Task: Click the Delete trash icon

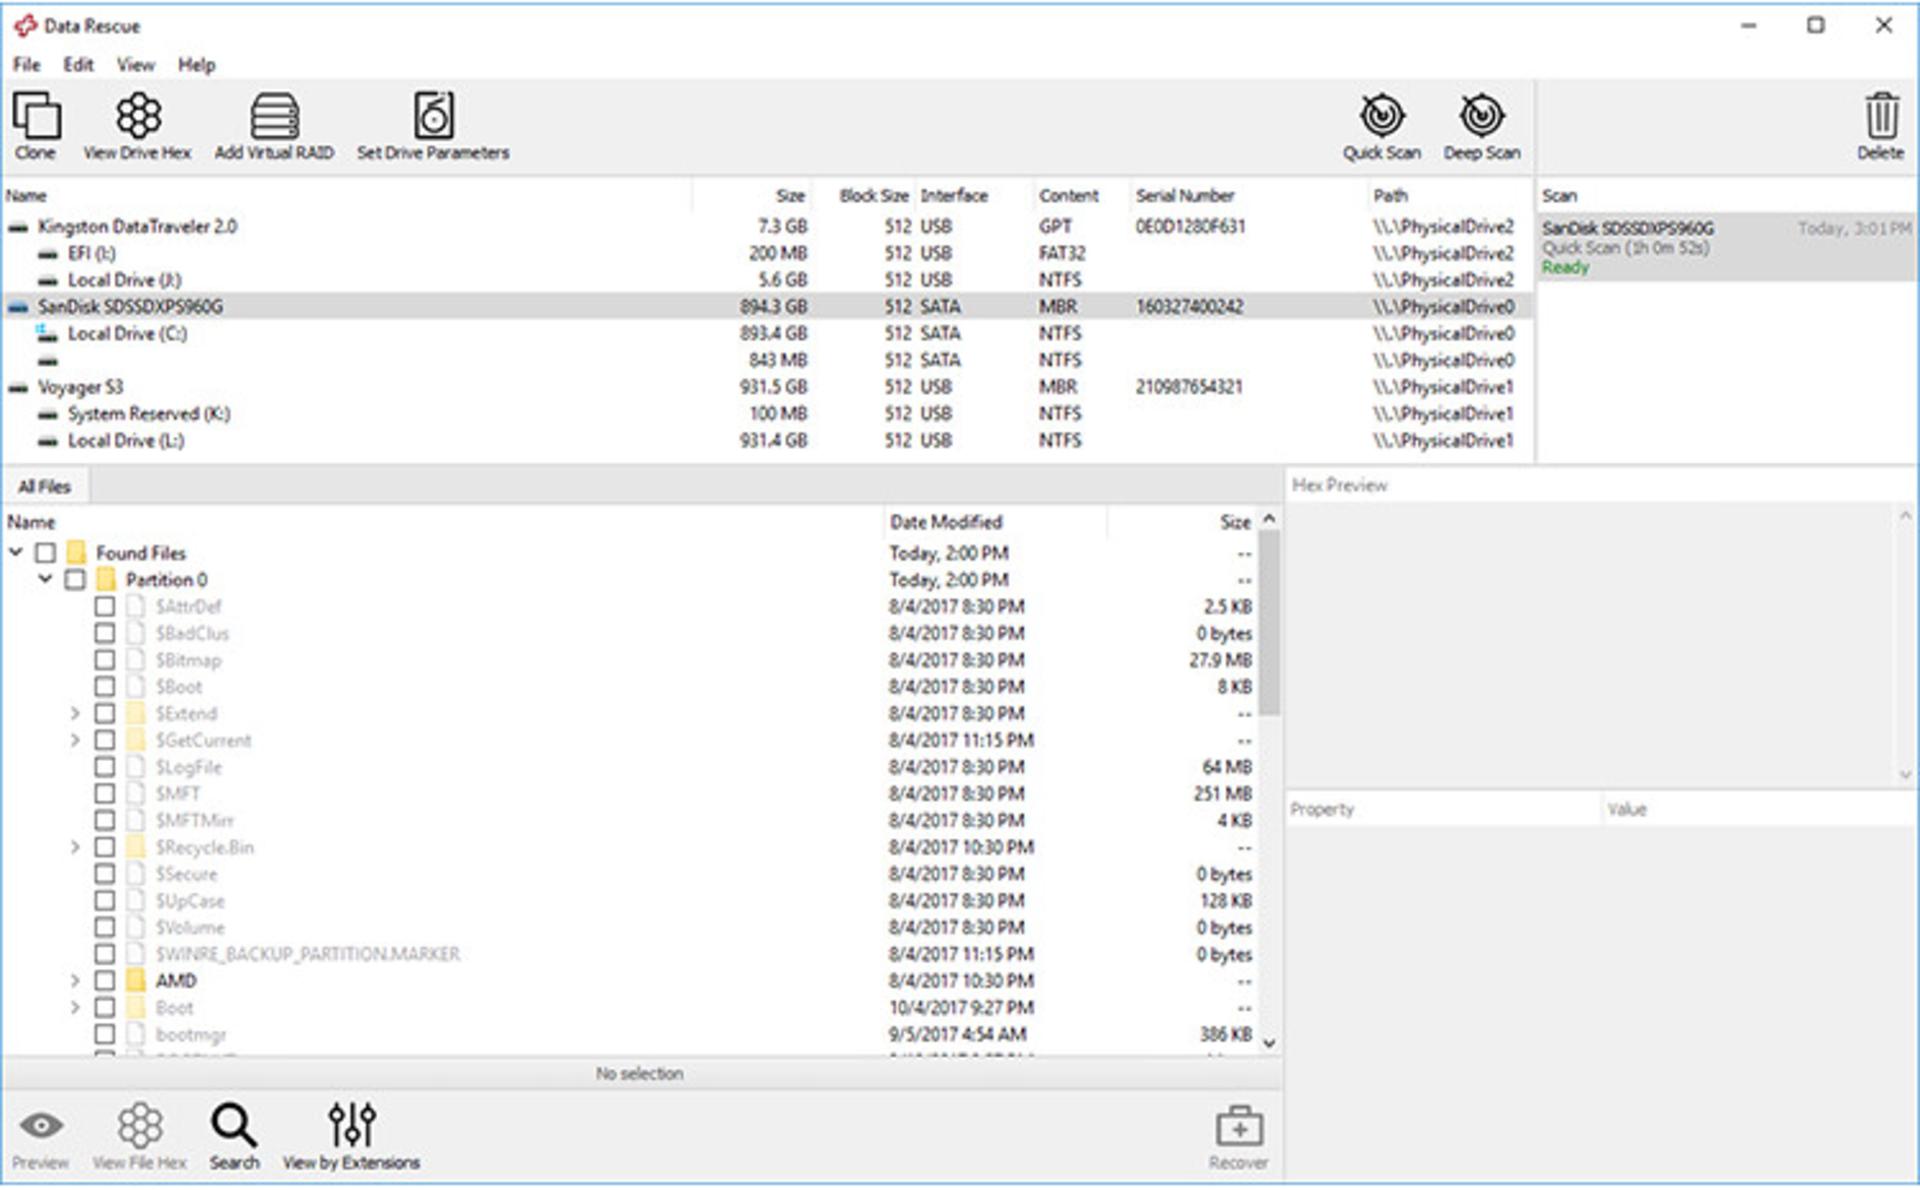Action: (x=1881, y=116)
